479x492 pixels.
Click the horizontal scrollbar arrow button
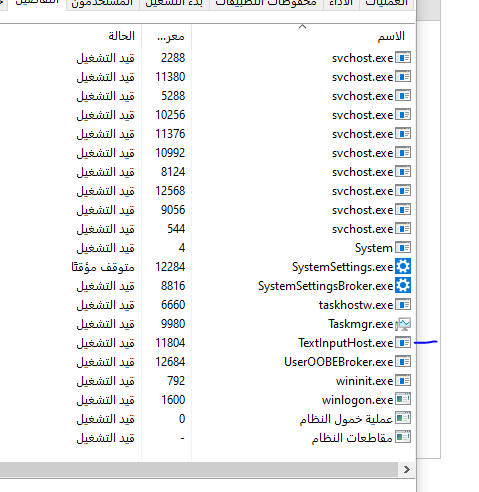tap(407, 470)
